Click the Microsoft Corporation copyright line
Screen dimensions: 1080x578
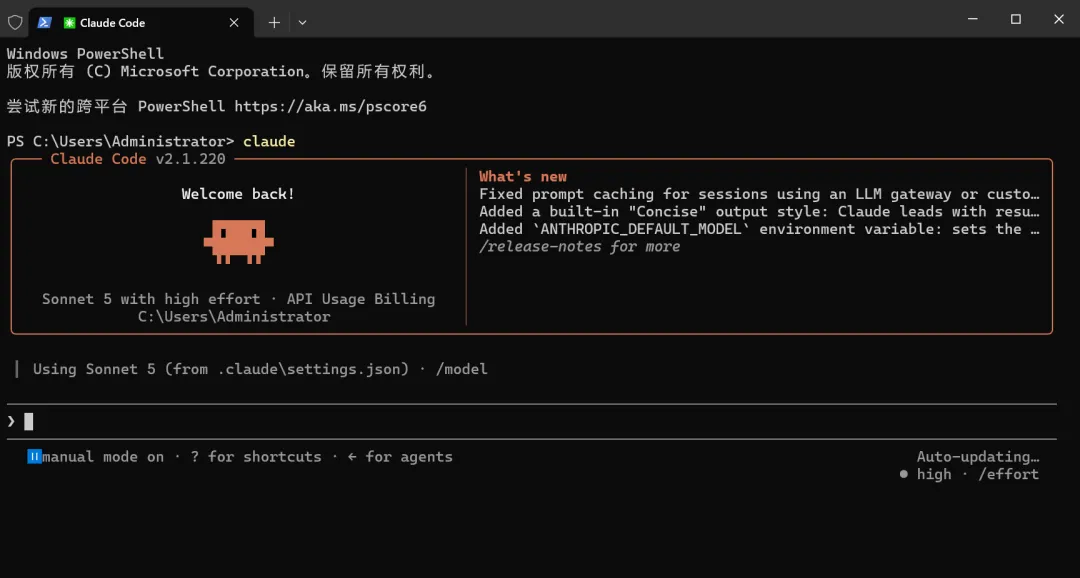tap(221, 72)
